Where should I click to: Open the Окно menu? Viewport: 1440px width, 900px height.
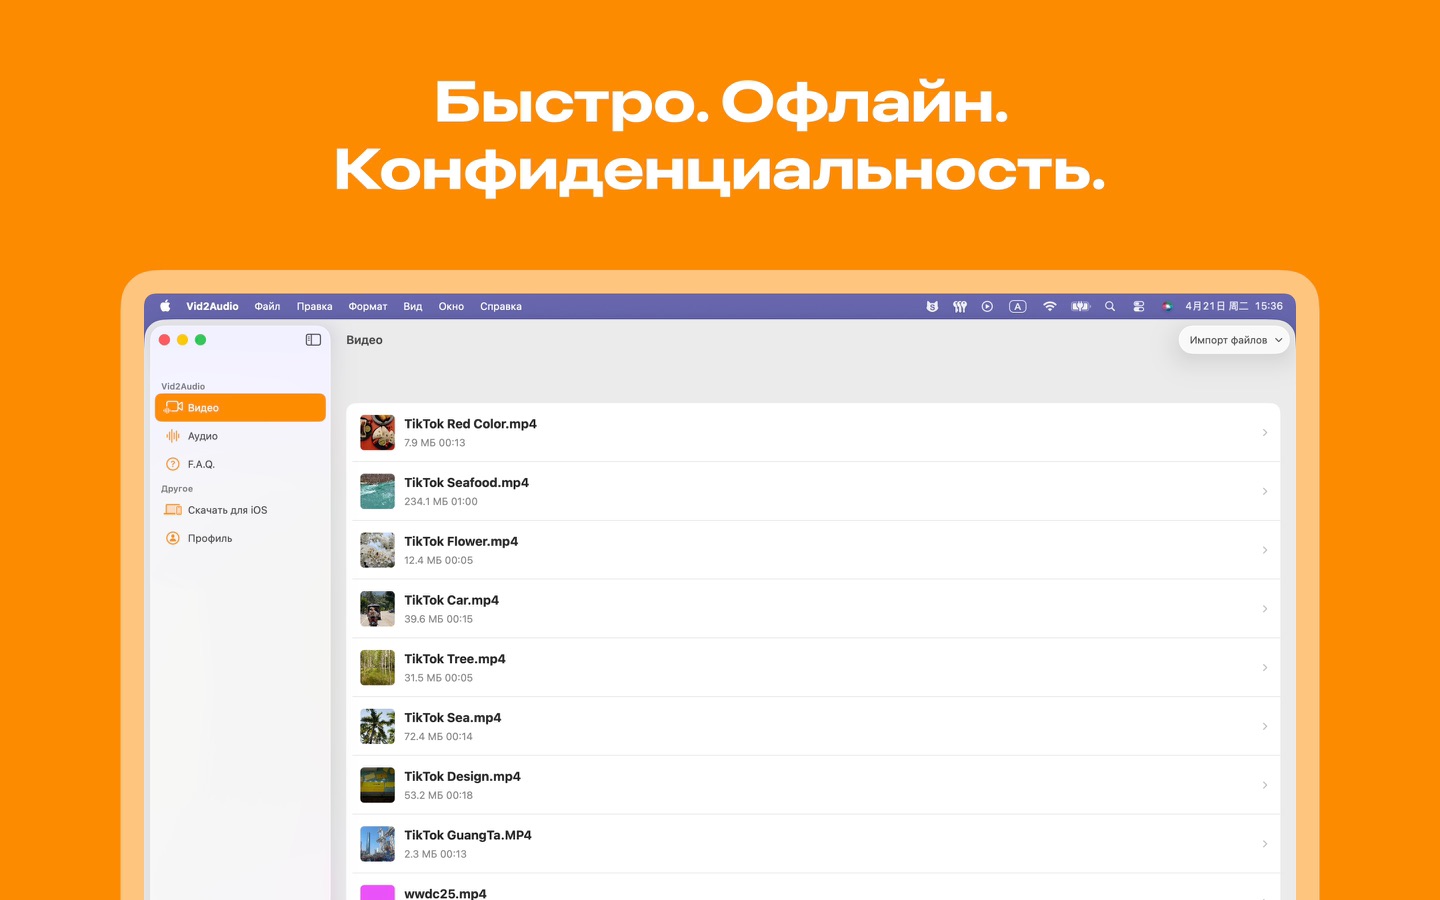[451, 307]
